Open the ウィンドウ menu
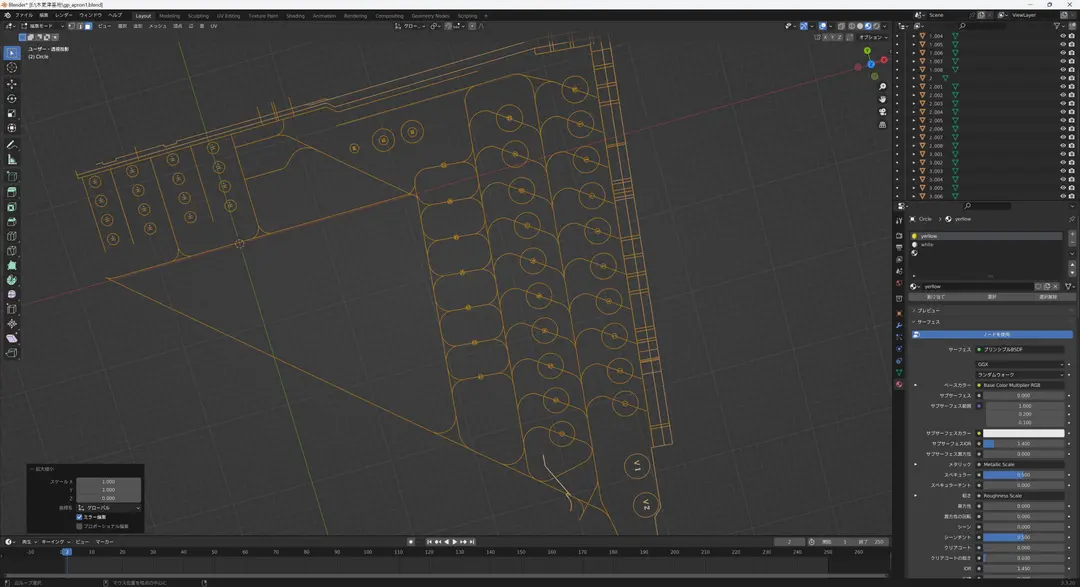This screenshot has height=587, width=1080. click(90, 15)
